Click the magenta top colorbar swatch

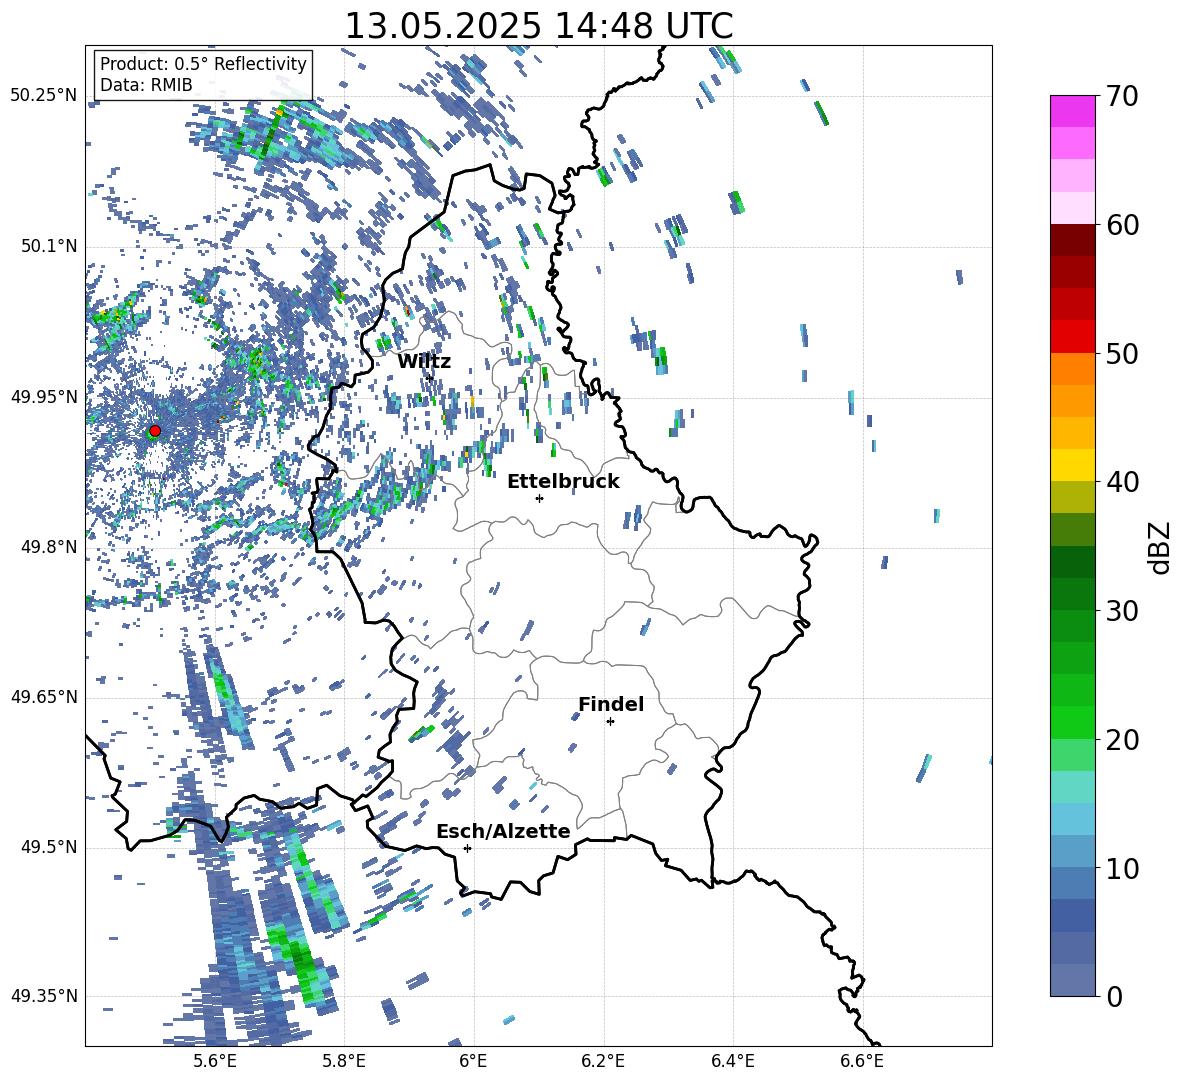coord(1072,112)
